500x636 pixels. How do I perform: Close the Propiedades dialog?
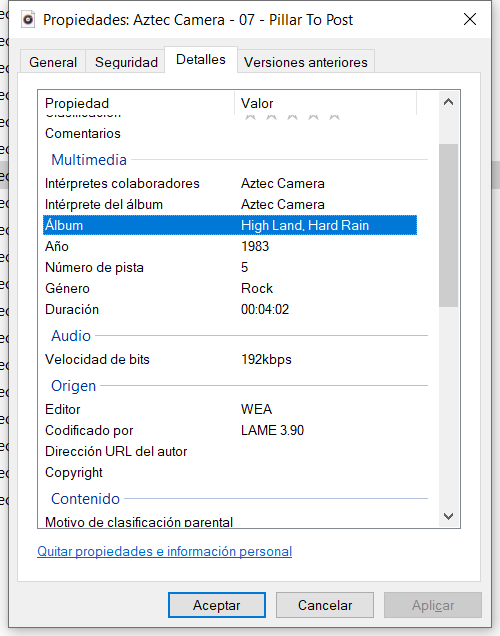(470, 19)
